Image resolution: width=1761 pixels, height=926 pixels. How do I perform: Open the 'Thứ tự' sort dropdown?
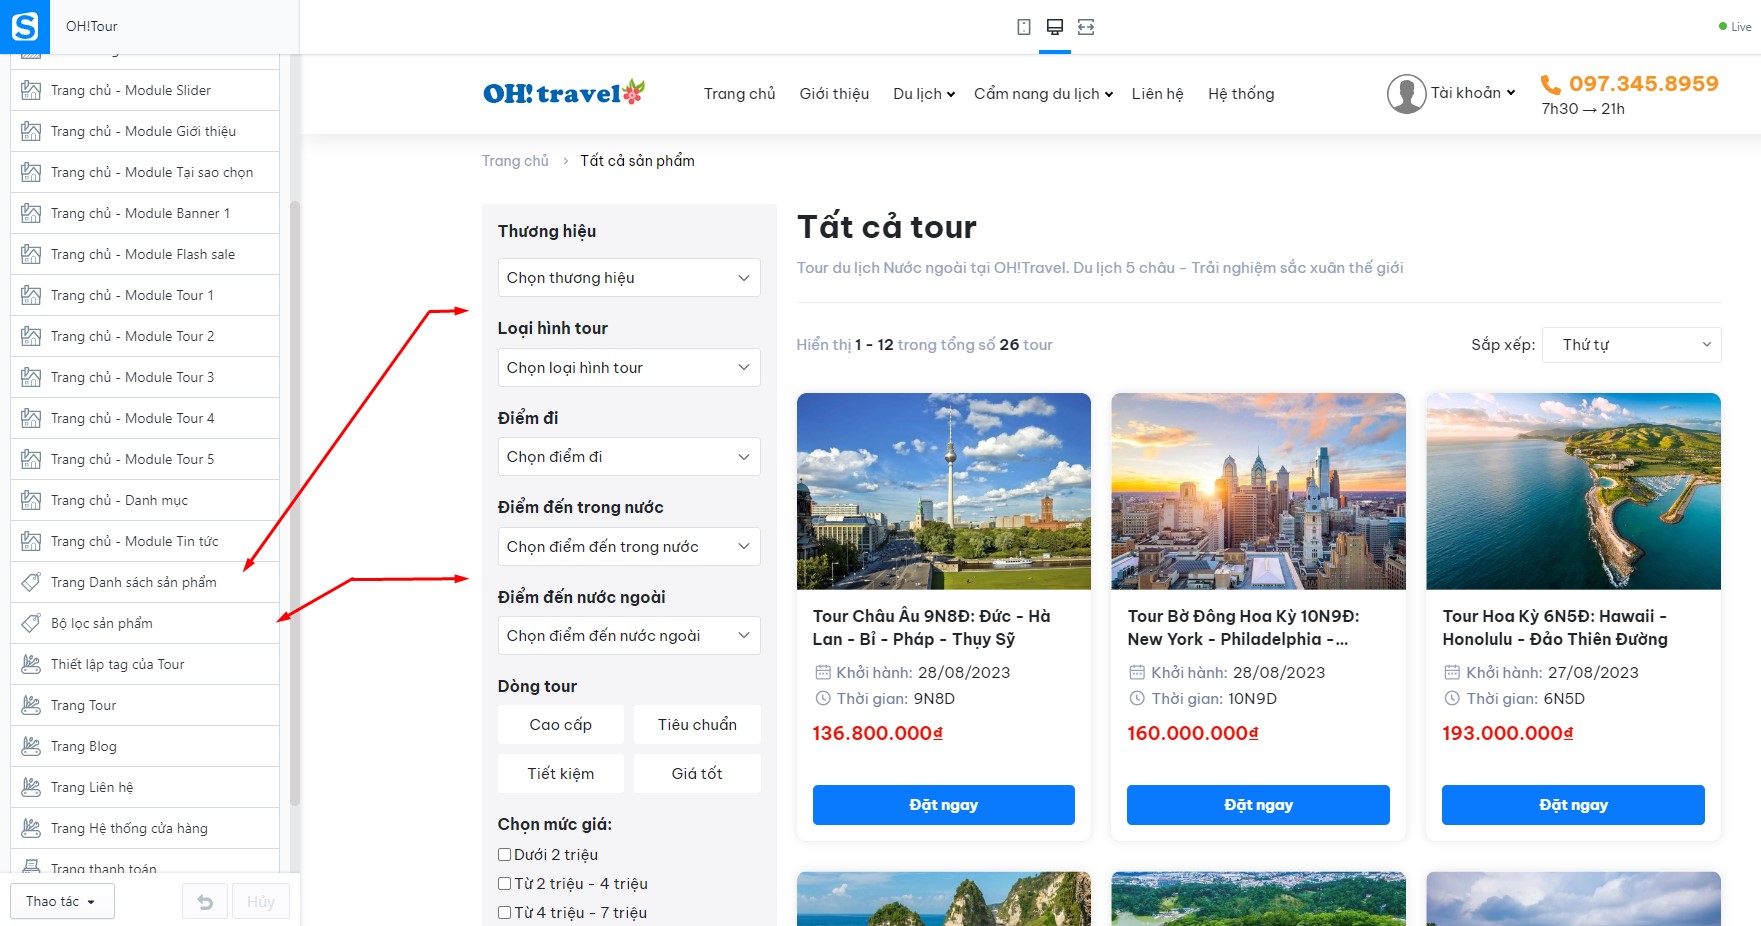pyautogui.click(x=1632, y=345)
